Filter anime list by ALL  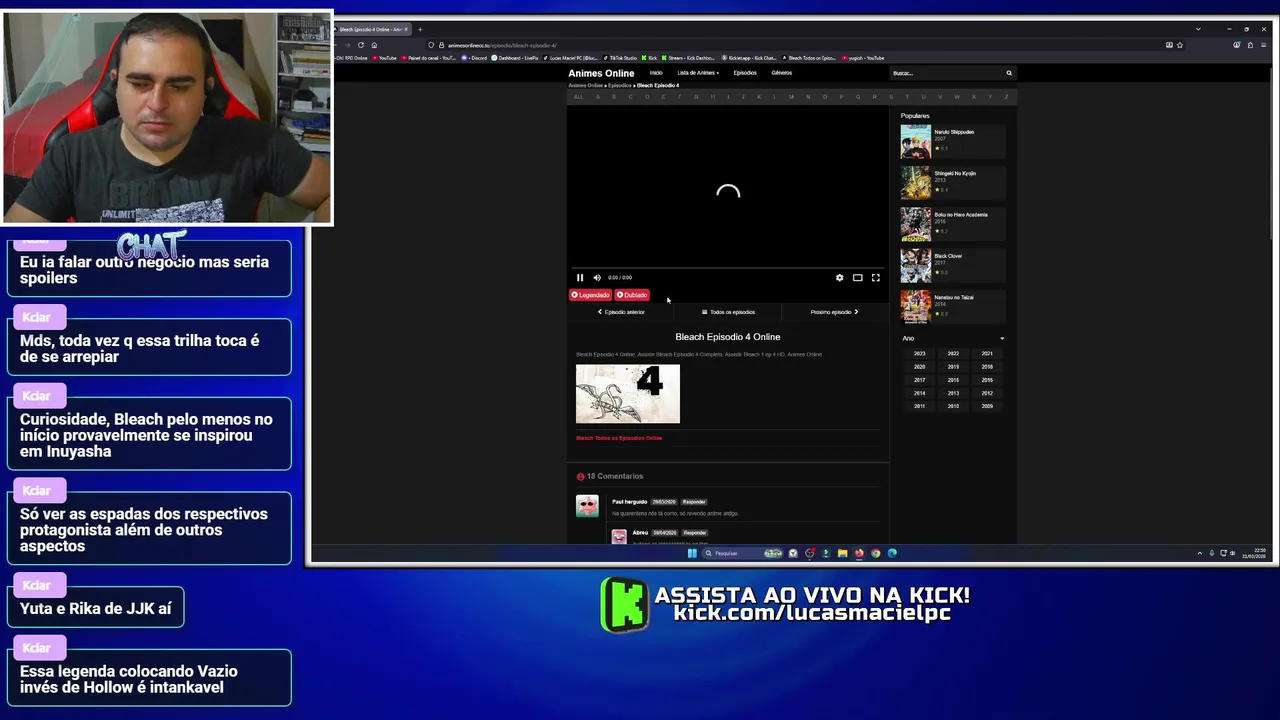578,97
